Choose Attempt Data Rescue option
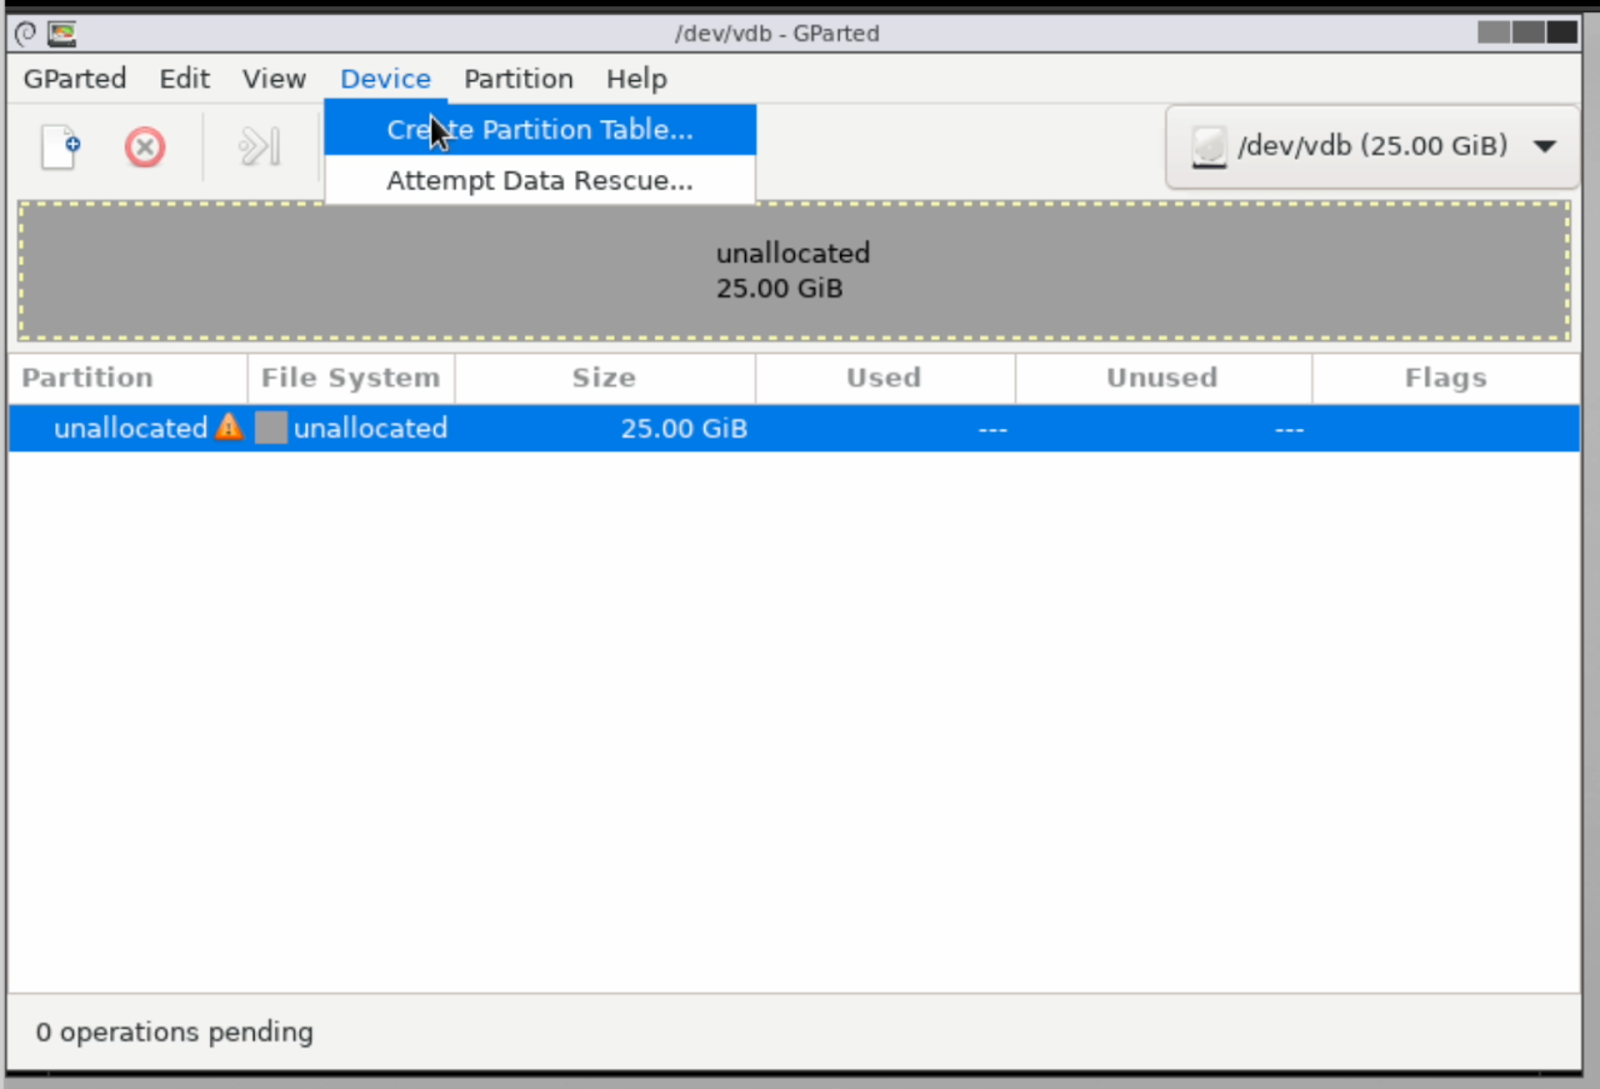This screenshot has width=1600, height=1089. click(x=539, y=181)
